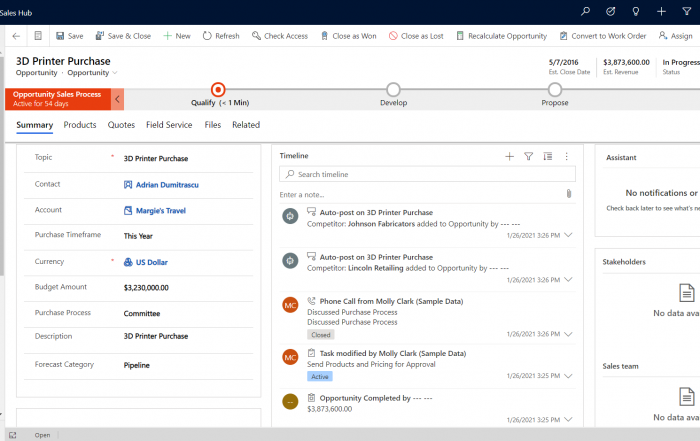This screenshot has height=441, width=700.
Task: Open the timeline filter funnel
Action: tap(529, 156)
